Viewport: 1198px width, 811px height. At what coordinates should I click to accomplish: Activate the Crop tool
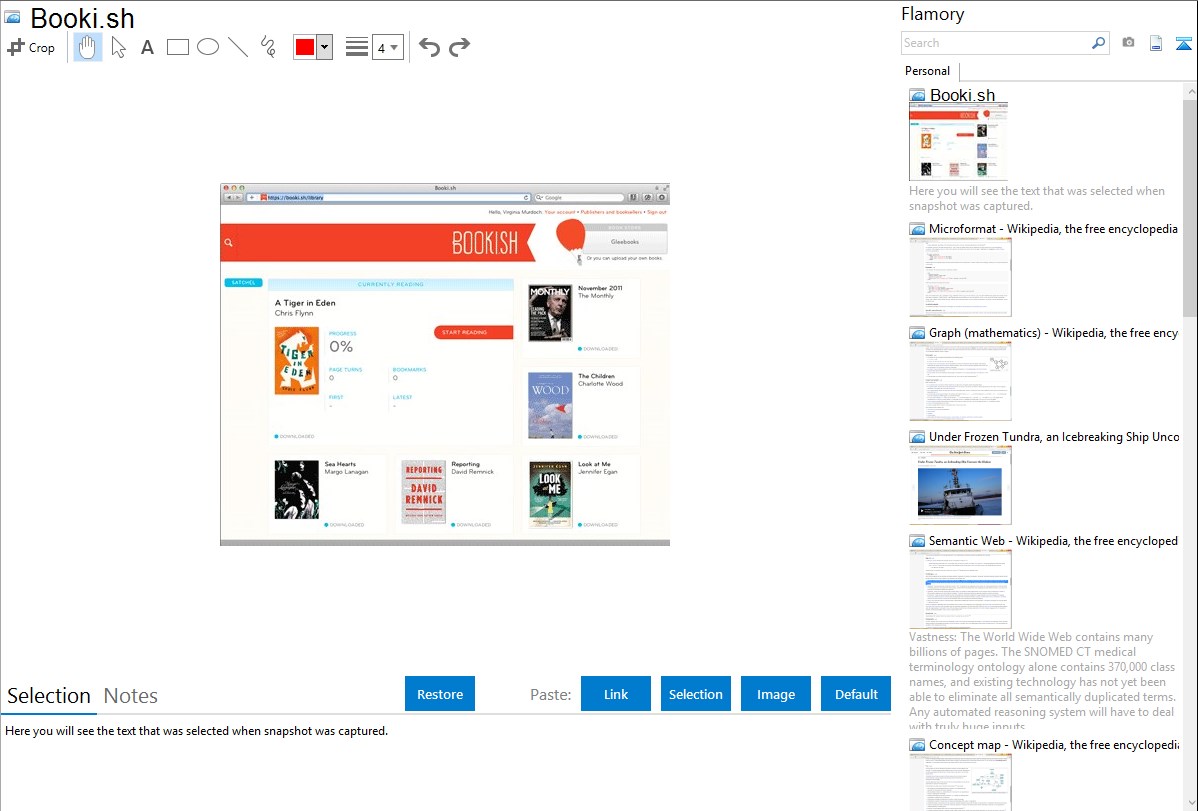point(31,47)
